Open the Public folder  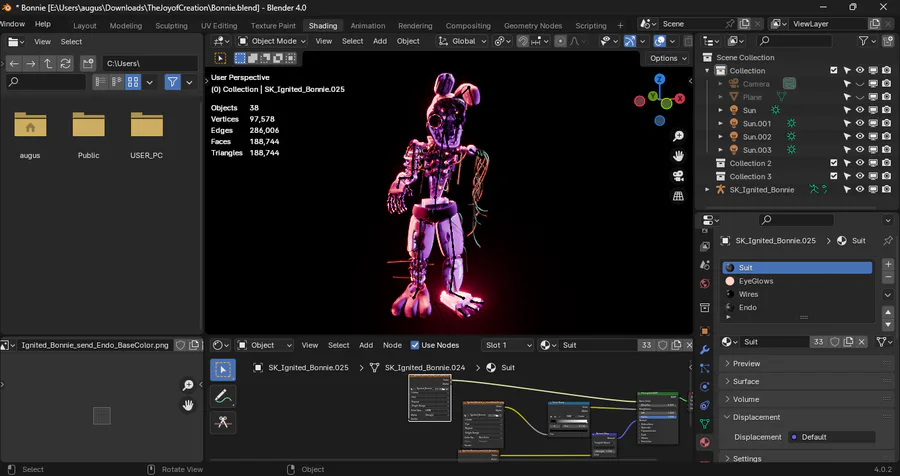coord(88,135)
